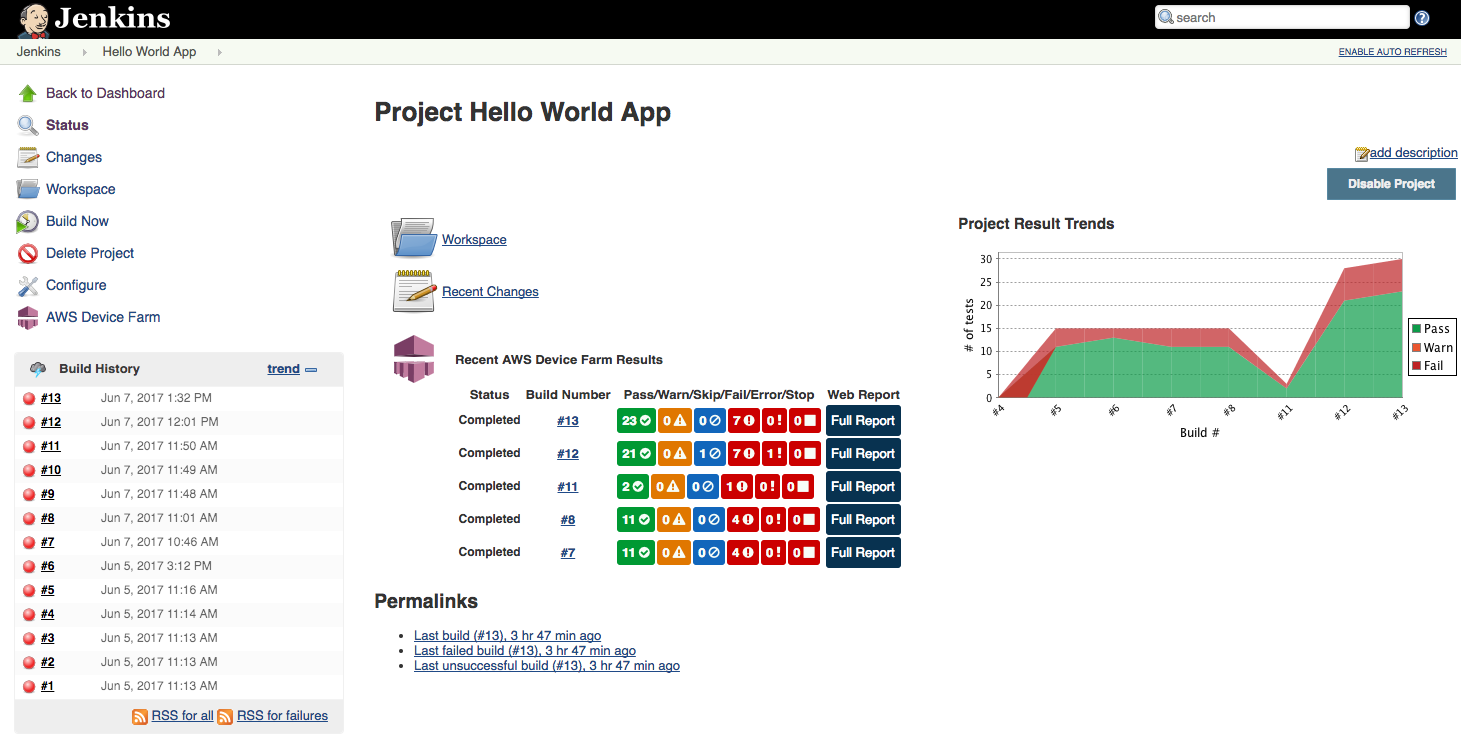Choose Delete Project in the sidebar

[x=90, y=253]
